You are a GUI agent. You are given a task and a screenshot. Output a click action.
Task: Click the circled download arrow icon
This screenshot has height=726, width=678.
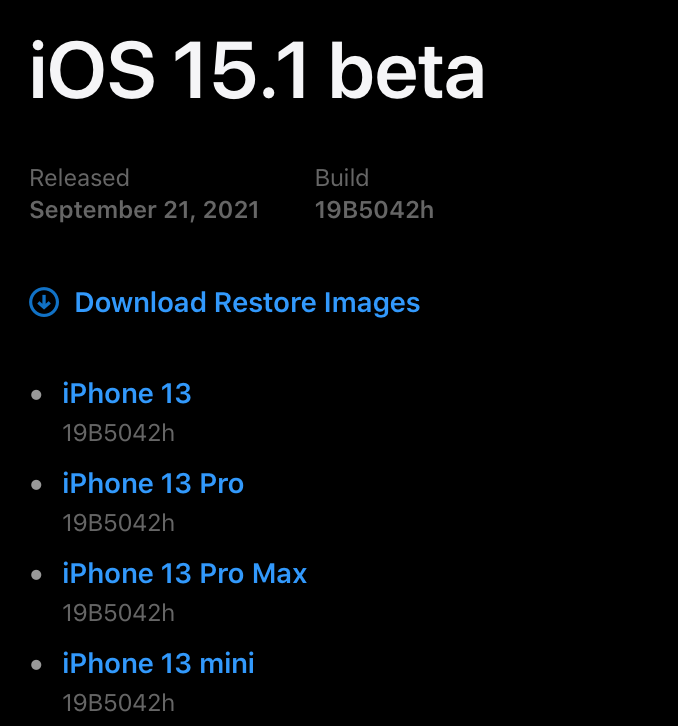44,302
